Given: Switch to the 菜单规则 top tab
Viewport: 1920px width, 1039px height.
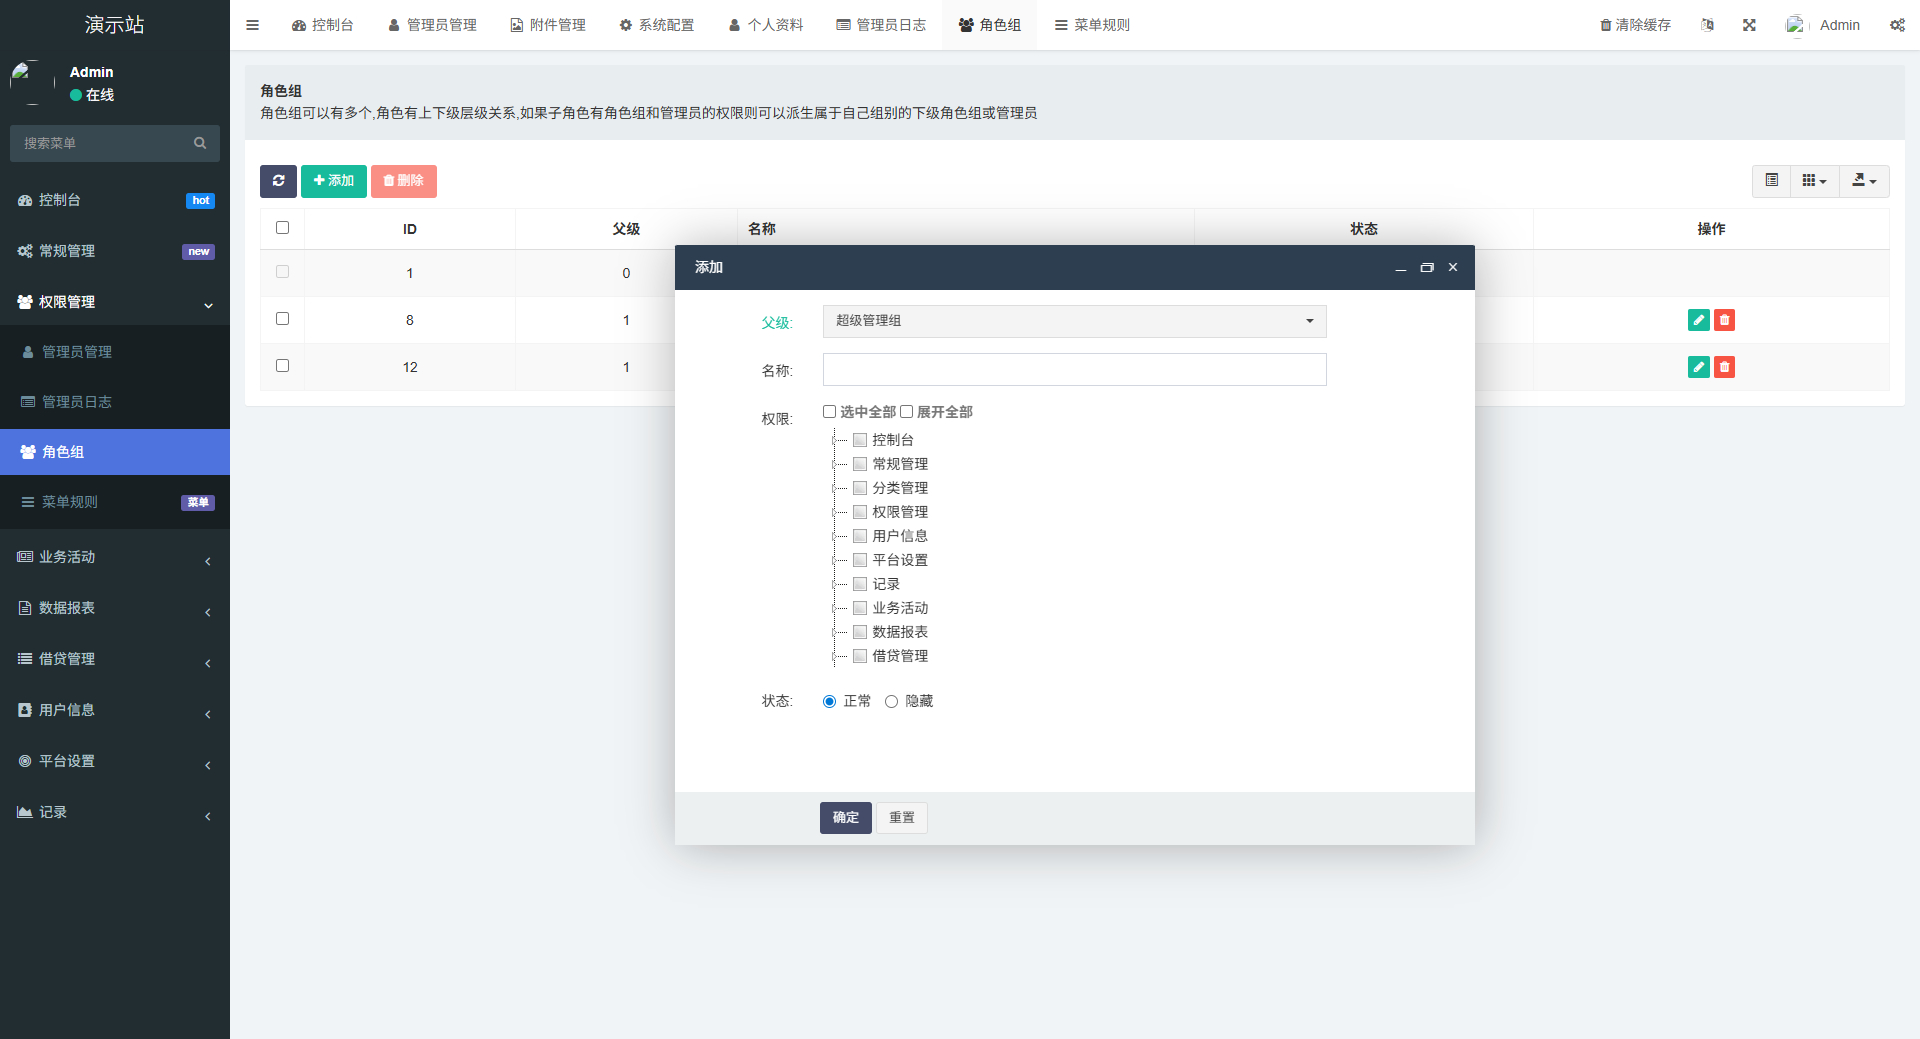Looking at the screenshot, I should (1092, 25).
